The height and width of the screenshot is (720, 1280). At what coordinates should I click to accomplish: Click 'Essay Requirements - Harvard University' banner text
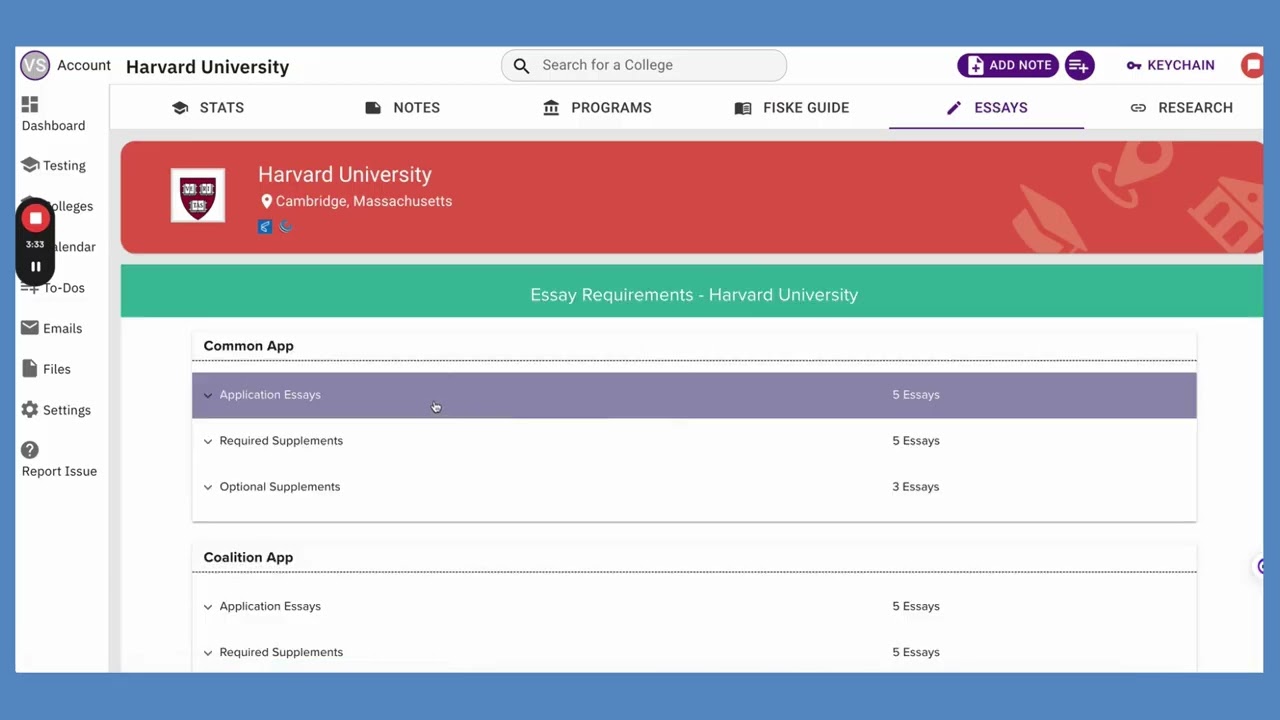694,295
